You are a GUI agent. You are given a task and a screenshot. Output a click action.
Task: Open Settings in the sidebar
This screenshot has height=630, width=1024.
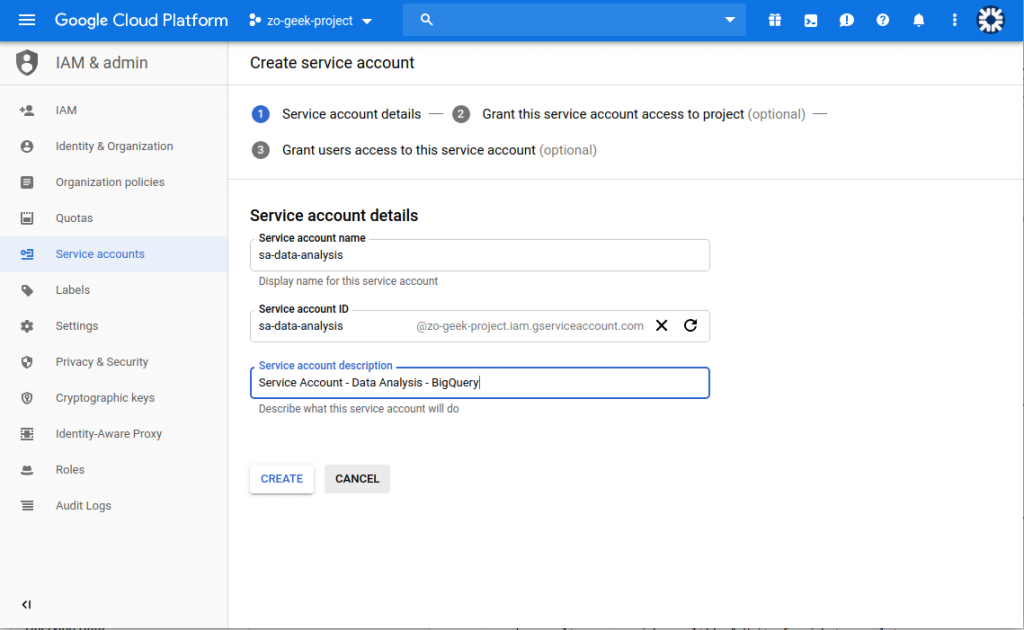pyautogui.click(x=114, y=326)
